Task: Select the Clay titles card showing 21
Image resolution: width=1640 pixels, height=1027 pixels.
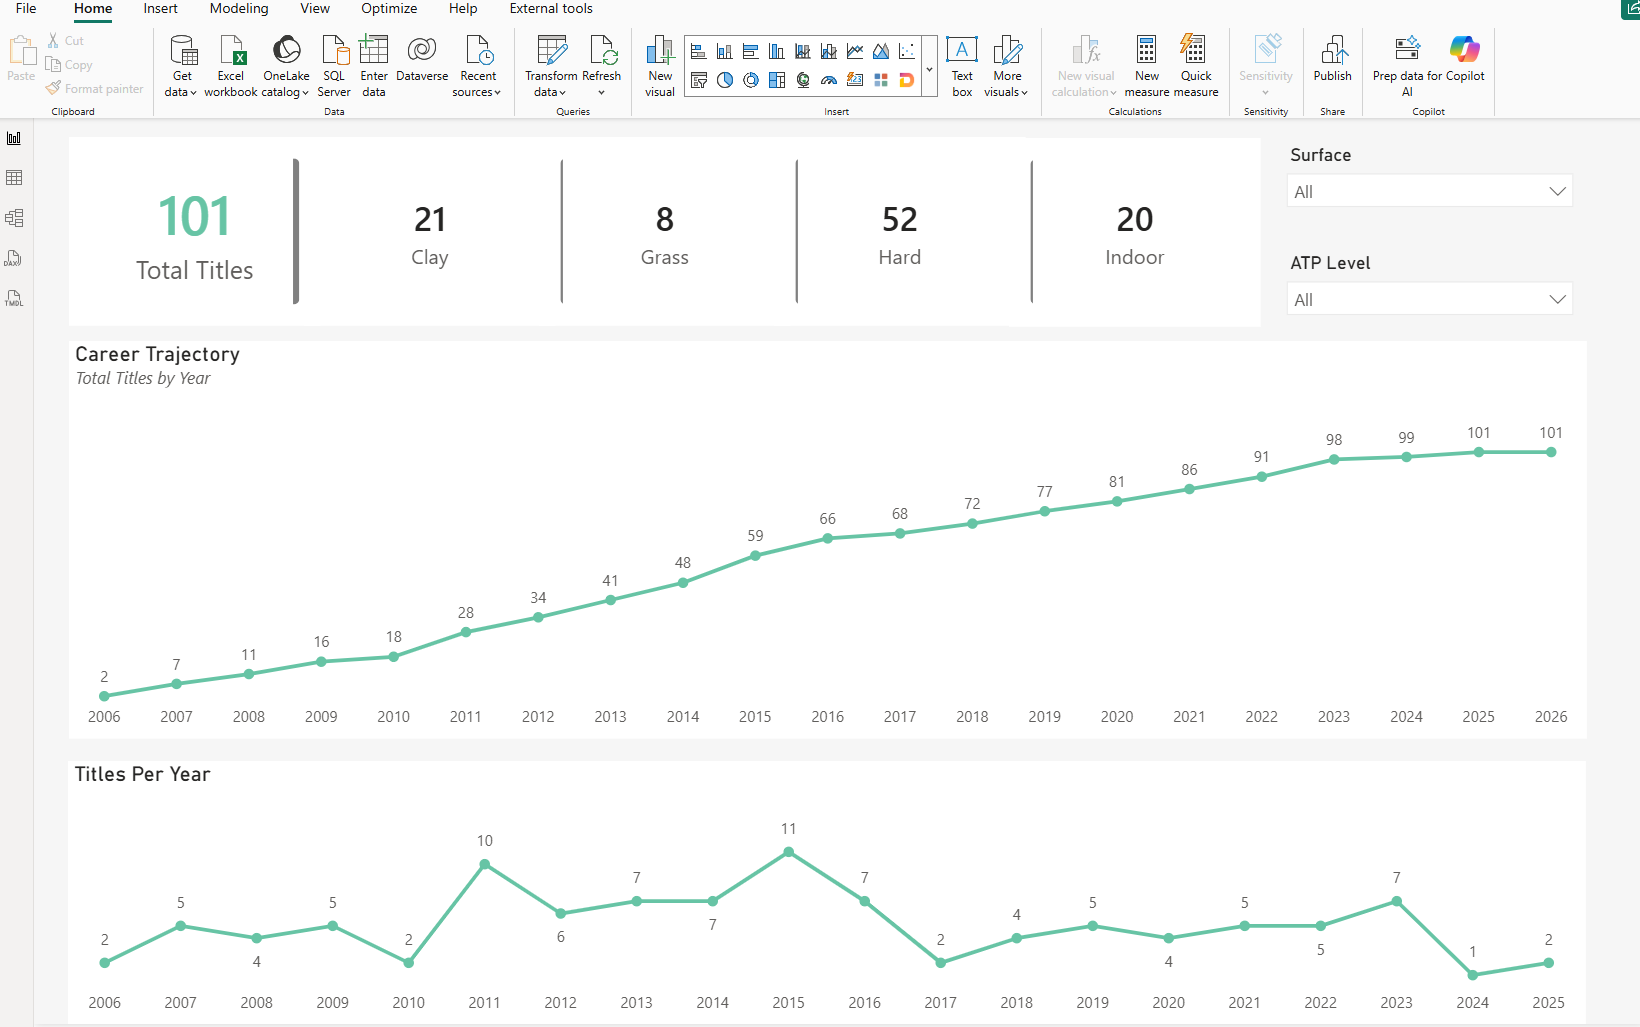Action: point(430,235)
